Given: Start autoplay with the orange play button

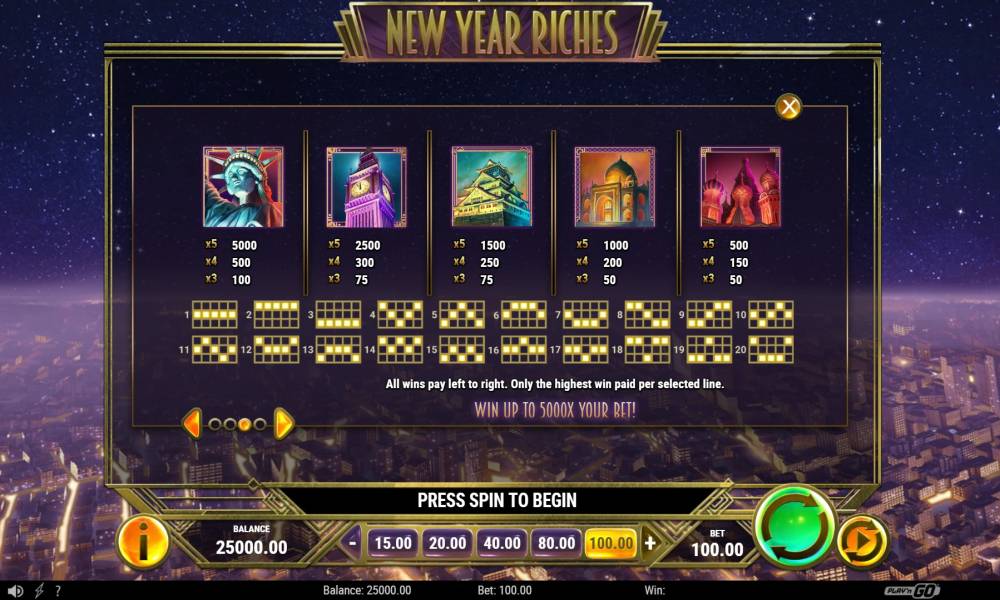Looking at the screenshot, I should (862, 541).
